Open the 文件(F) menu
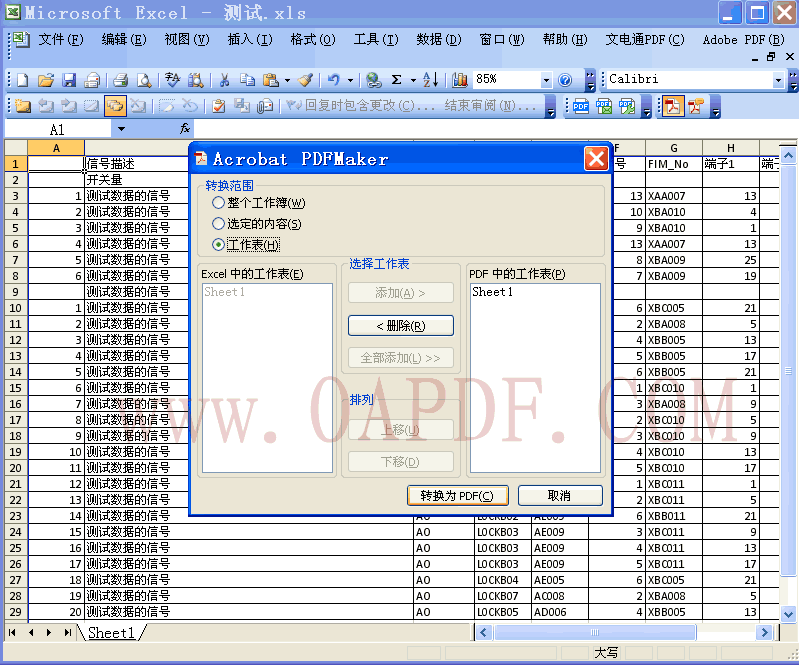799x665 pixels. [61, 39]
